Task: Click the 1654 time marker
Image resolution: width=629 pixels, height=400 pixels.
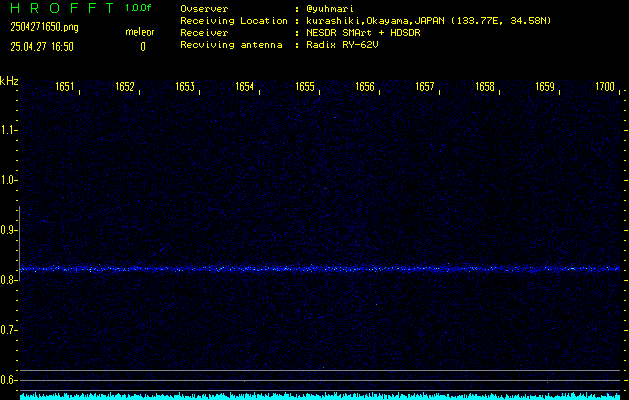Action: [x=245, y=87]
